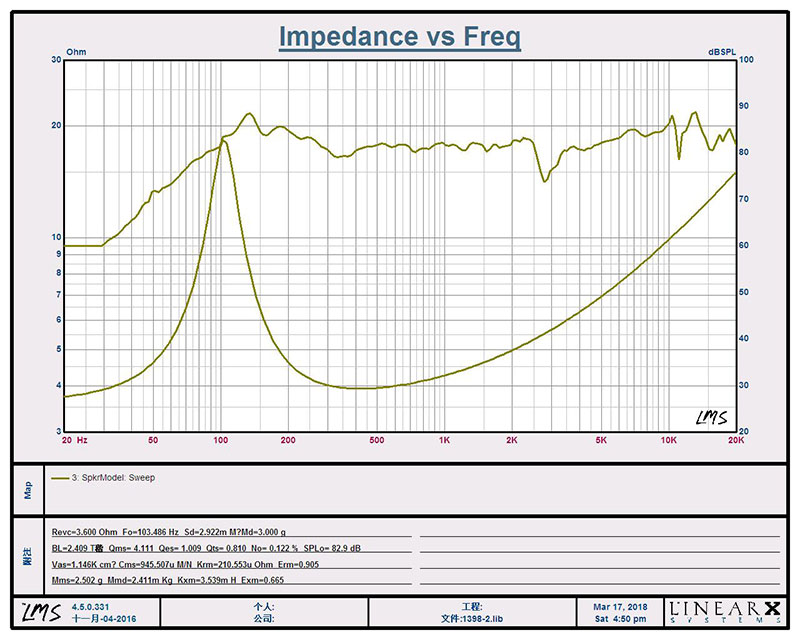Viewport: 800px width, 640px height.
Task: Click the 'dBSPL' axis unit label
Action: 723,51
